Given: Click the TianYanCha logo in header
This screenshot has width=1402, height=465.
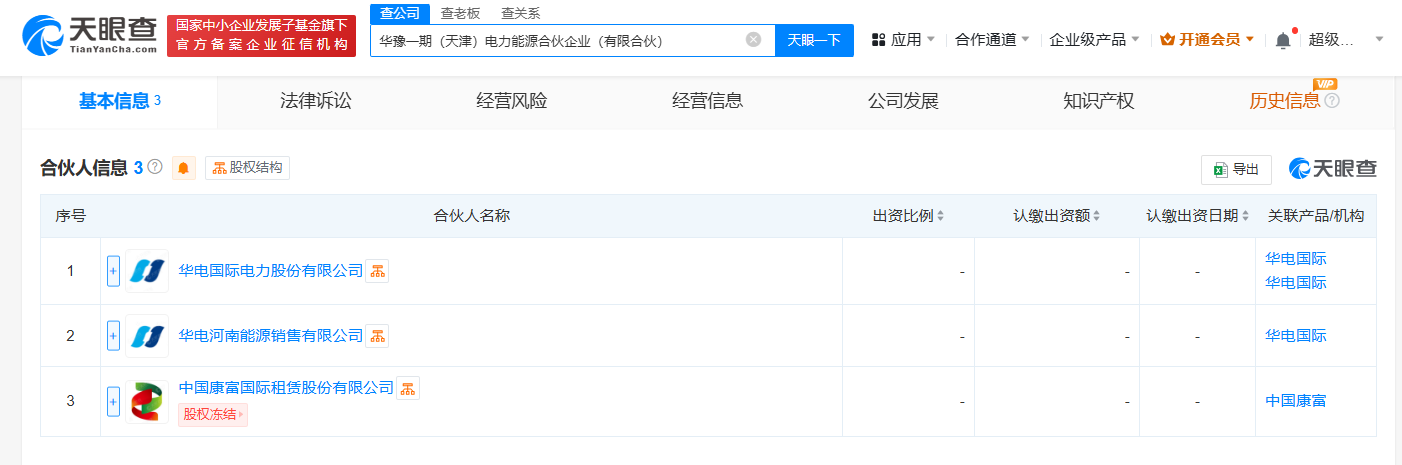Looking at the screenshot, I should click(x=90, y=36).
